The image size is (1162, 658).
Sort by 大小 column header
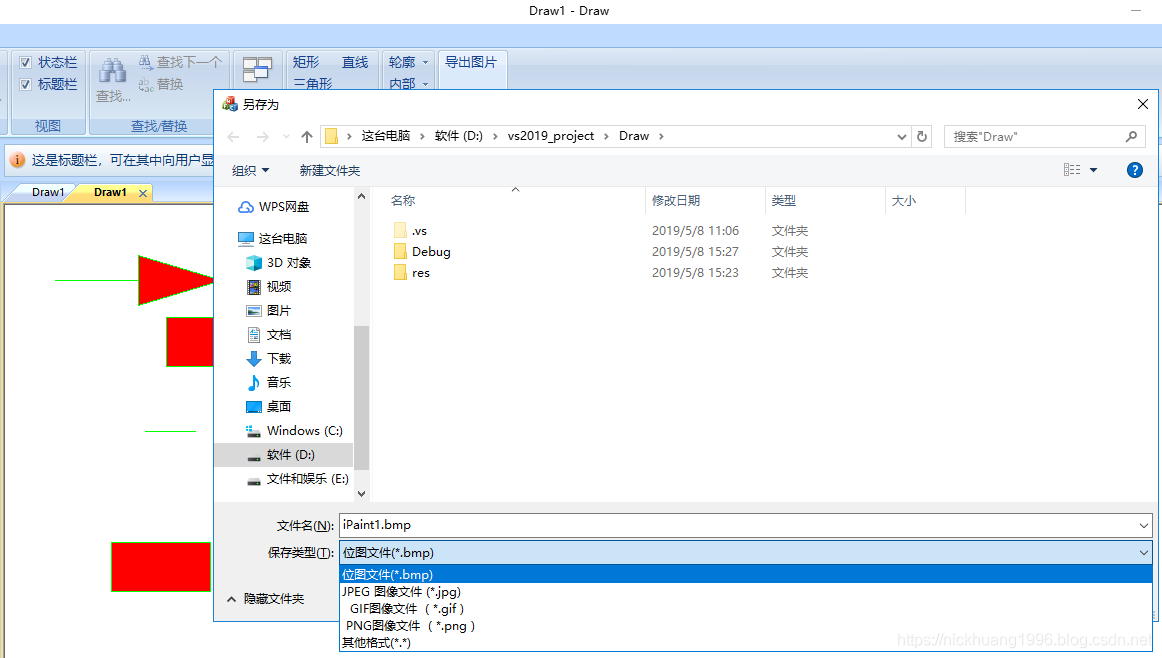click(x=903, y=200)
